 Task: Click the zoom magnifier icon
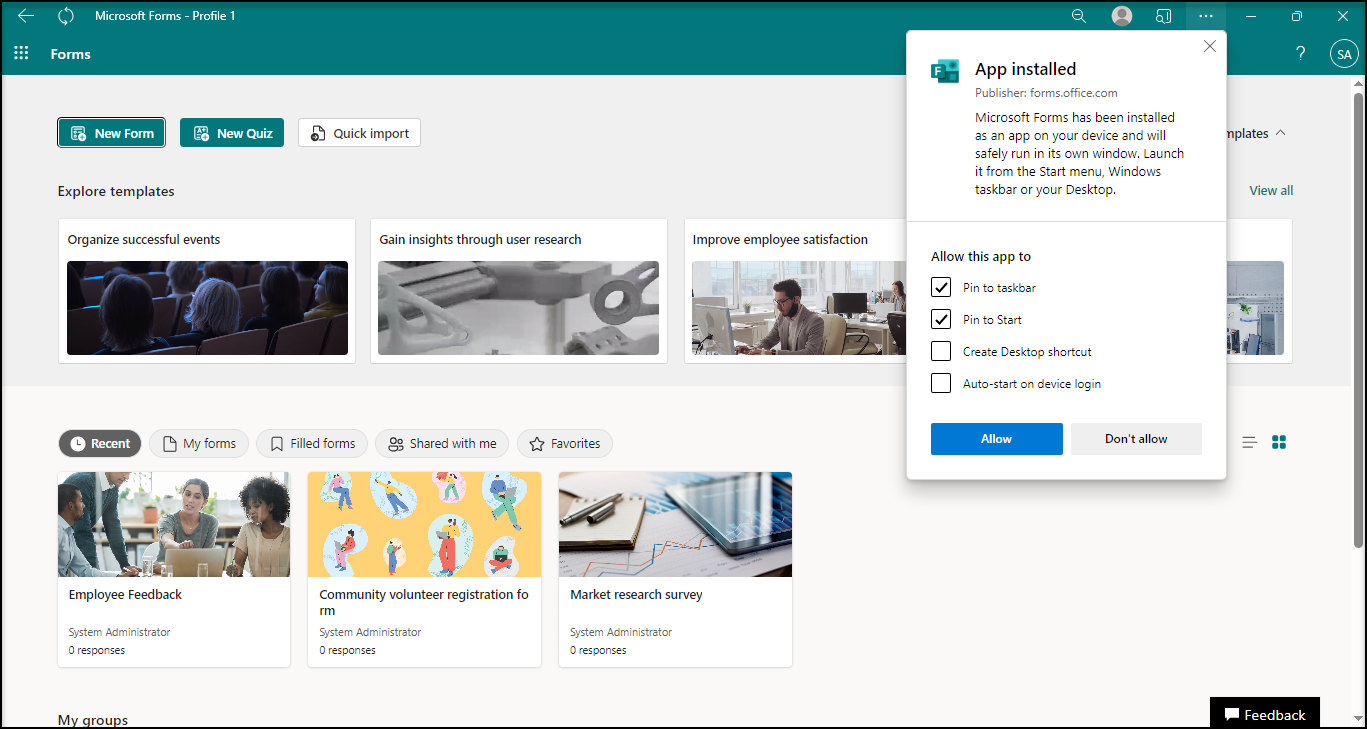tap(1079, 16)
